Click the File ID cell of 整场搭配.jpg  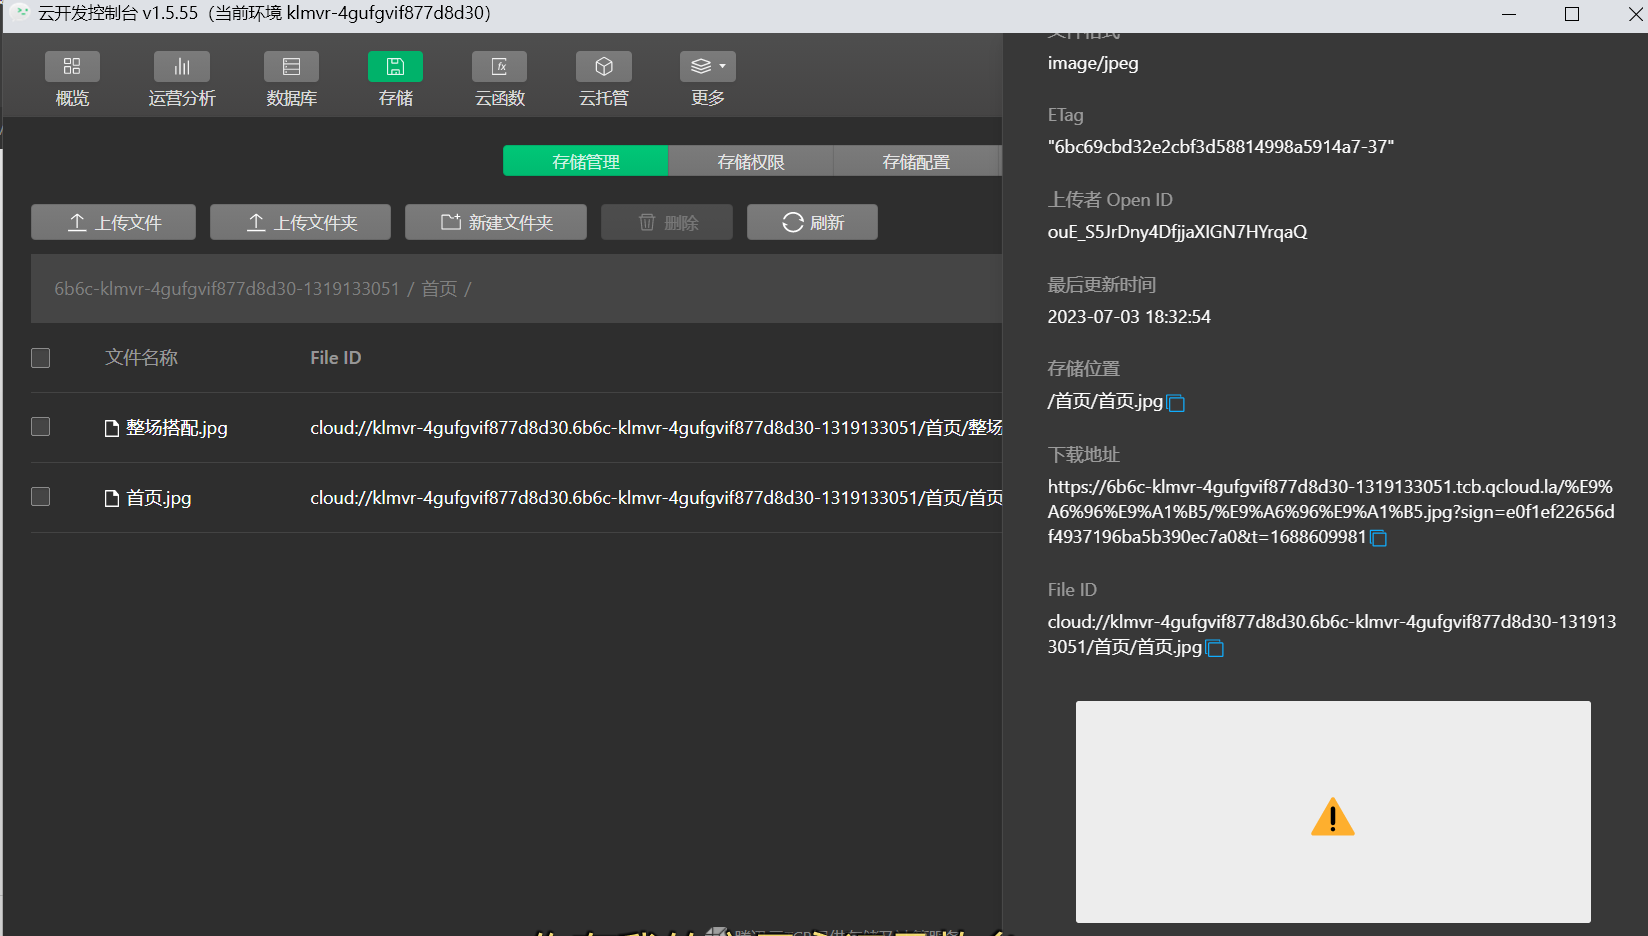point(656,428)
